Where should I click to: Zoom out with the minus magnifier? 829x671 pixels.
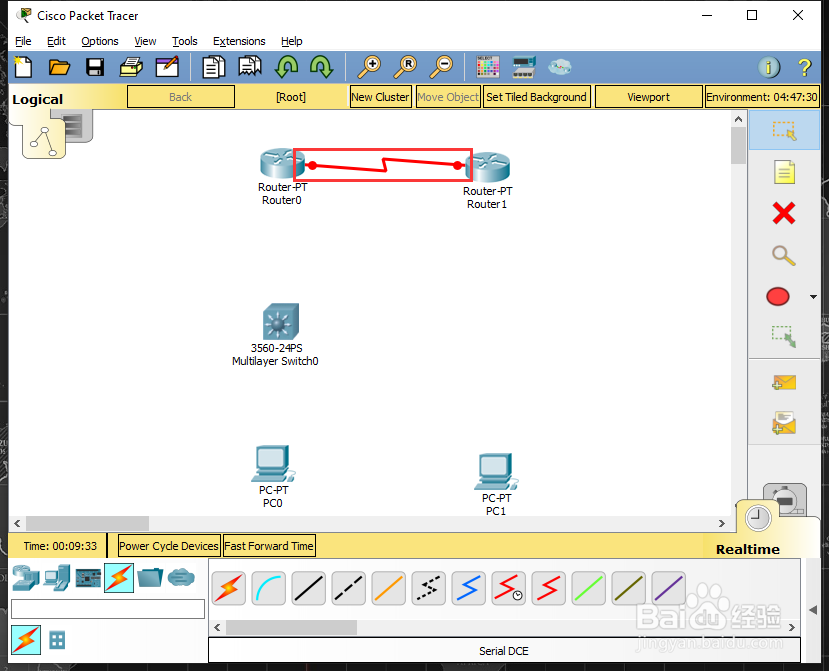click(x=441, y=67)
